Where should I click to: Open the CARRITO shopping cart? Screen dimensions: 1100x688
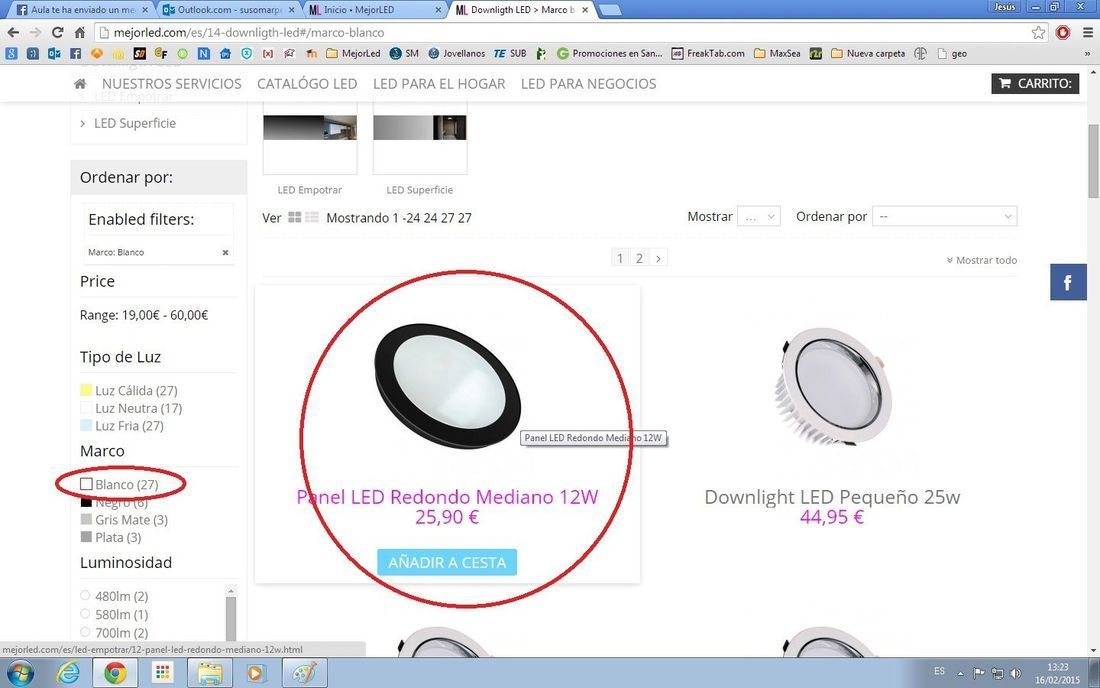pos(1035,83)
